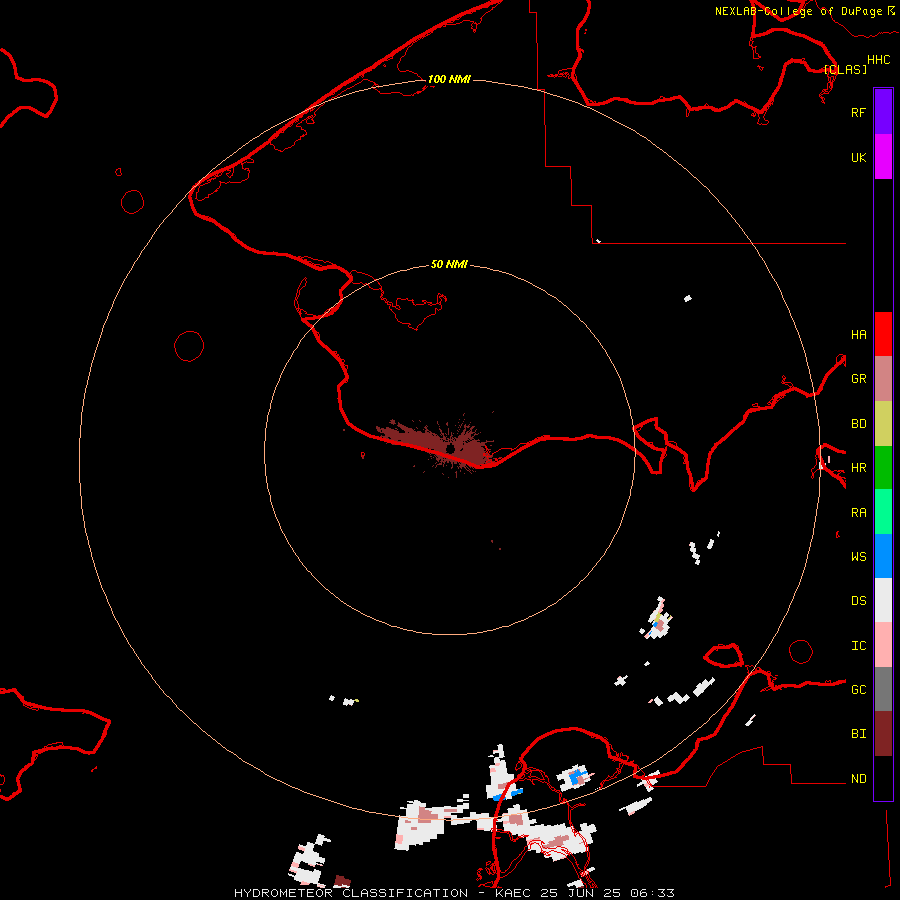This screenshot has height=900, width=900.
Task: Click the RF legend label
Action: 858,112
